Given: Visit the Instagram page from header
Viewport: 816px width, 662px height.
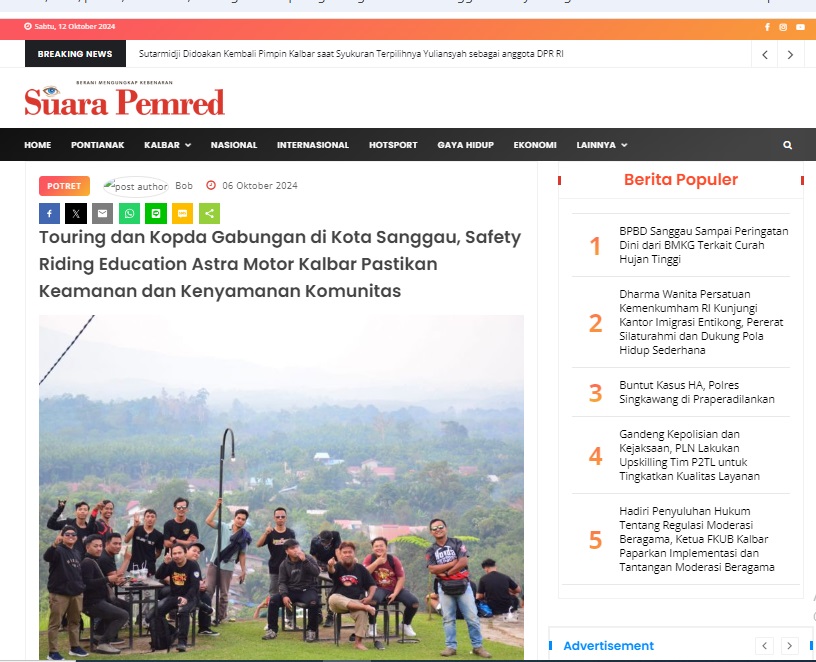Looking at the screenshot, I should point(783,27).
